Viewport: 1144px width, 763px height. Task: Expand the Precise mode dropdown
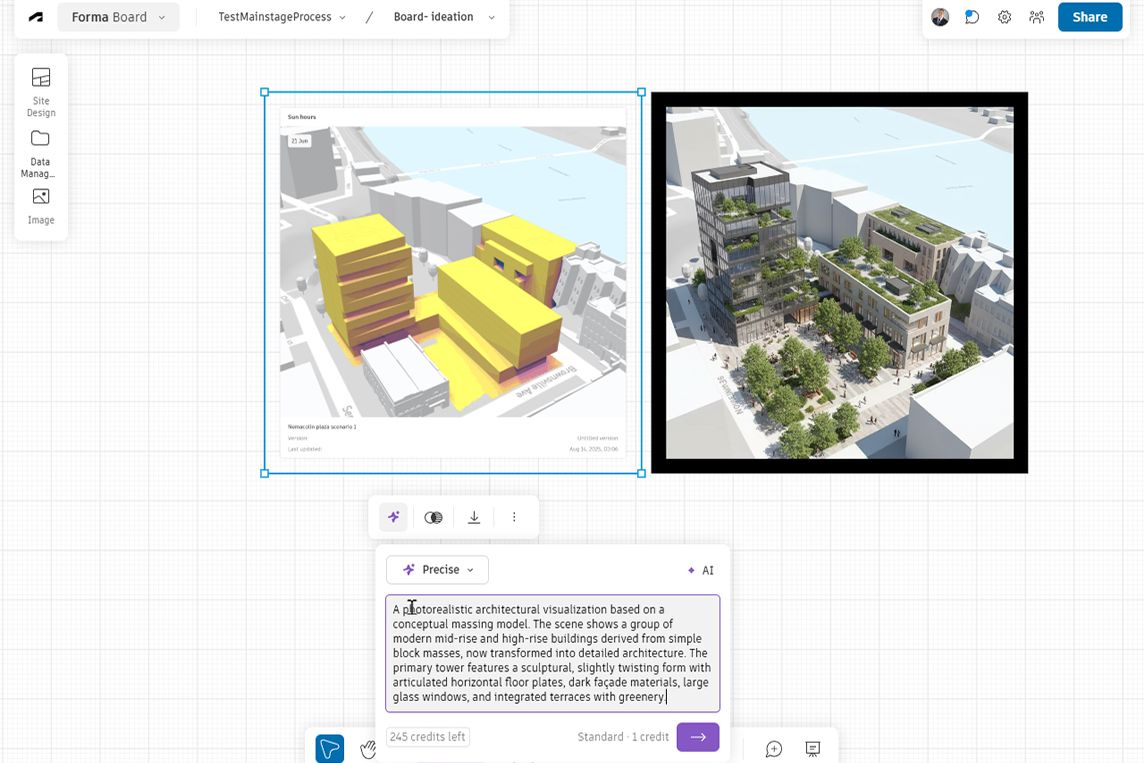click(x=437, y=570)
